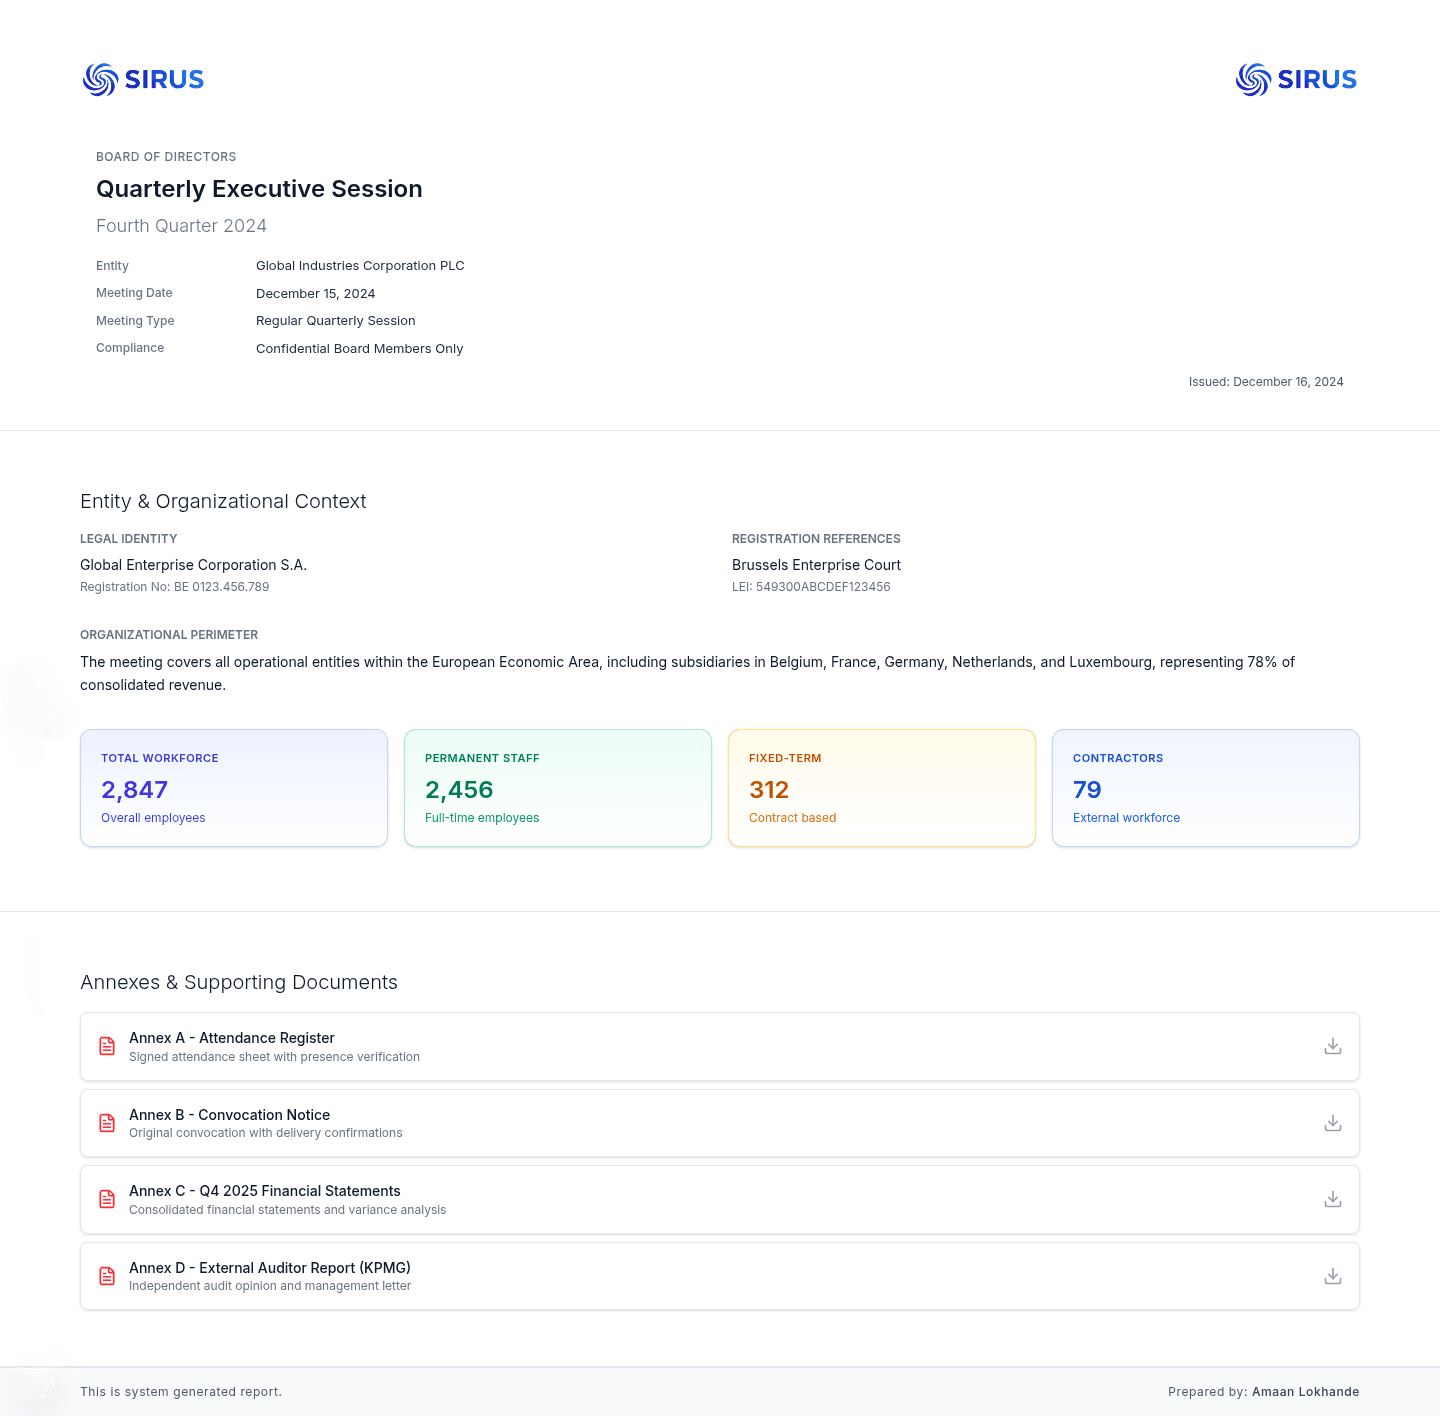
Task: Click the Quarterly Executive Session title
Action: pyautogui.click(x=259, y=189)
